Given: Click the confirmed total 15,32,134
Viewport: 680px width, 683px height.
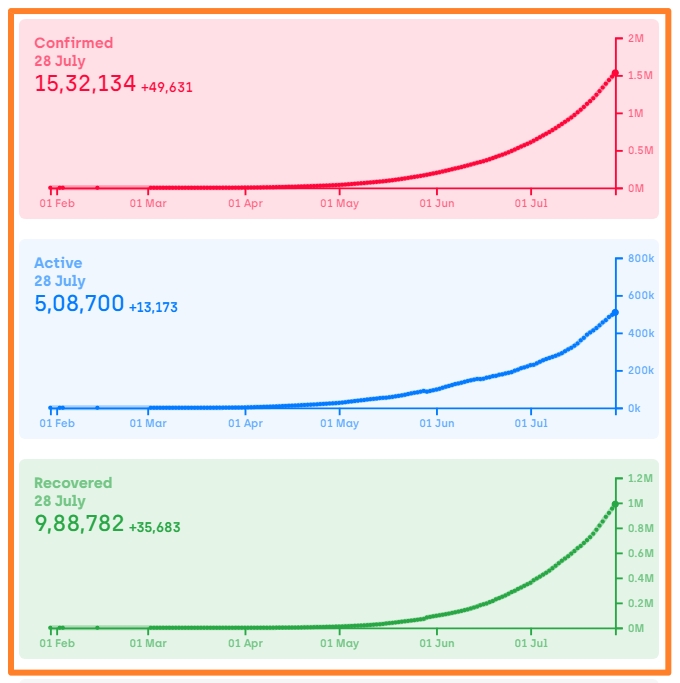Looking at the screenshot, I should 85,84.
